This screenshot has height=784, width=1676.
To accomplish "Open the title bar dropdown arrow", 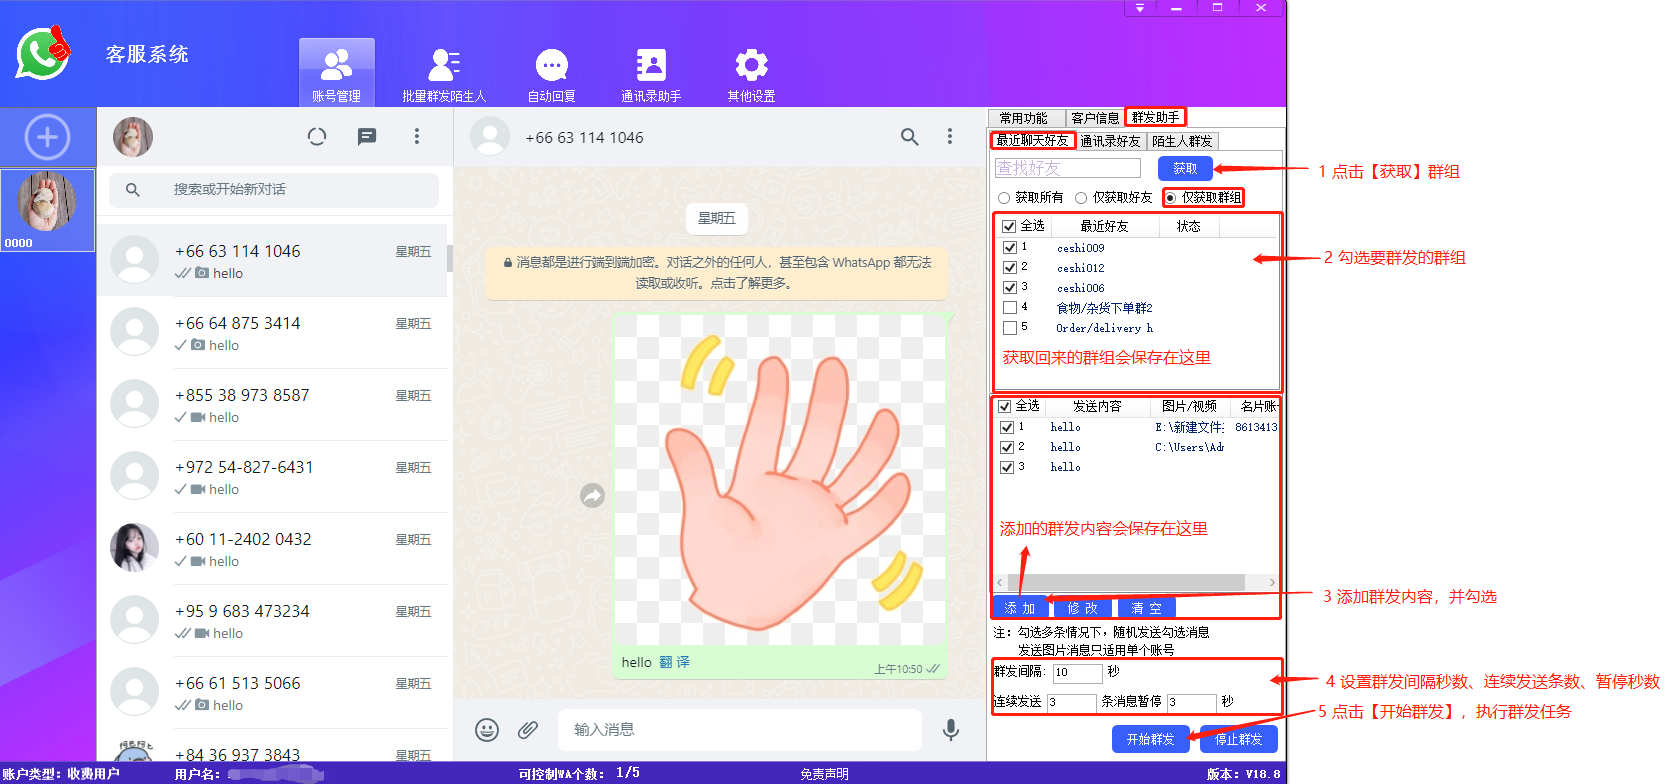I will pos(1139,8).
